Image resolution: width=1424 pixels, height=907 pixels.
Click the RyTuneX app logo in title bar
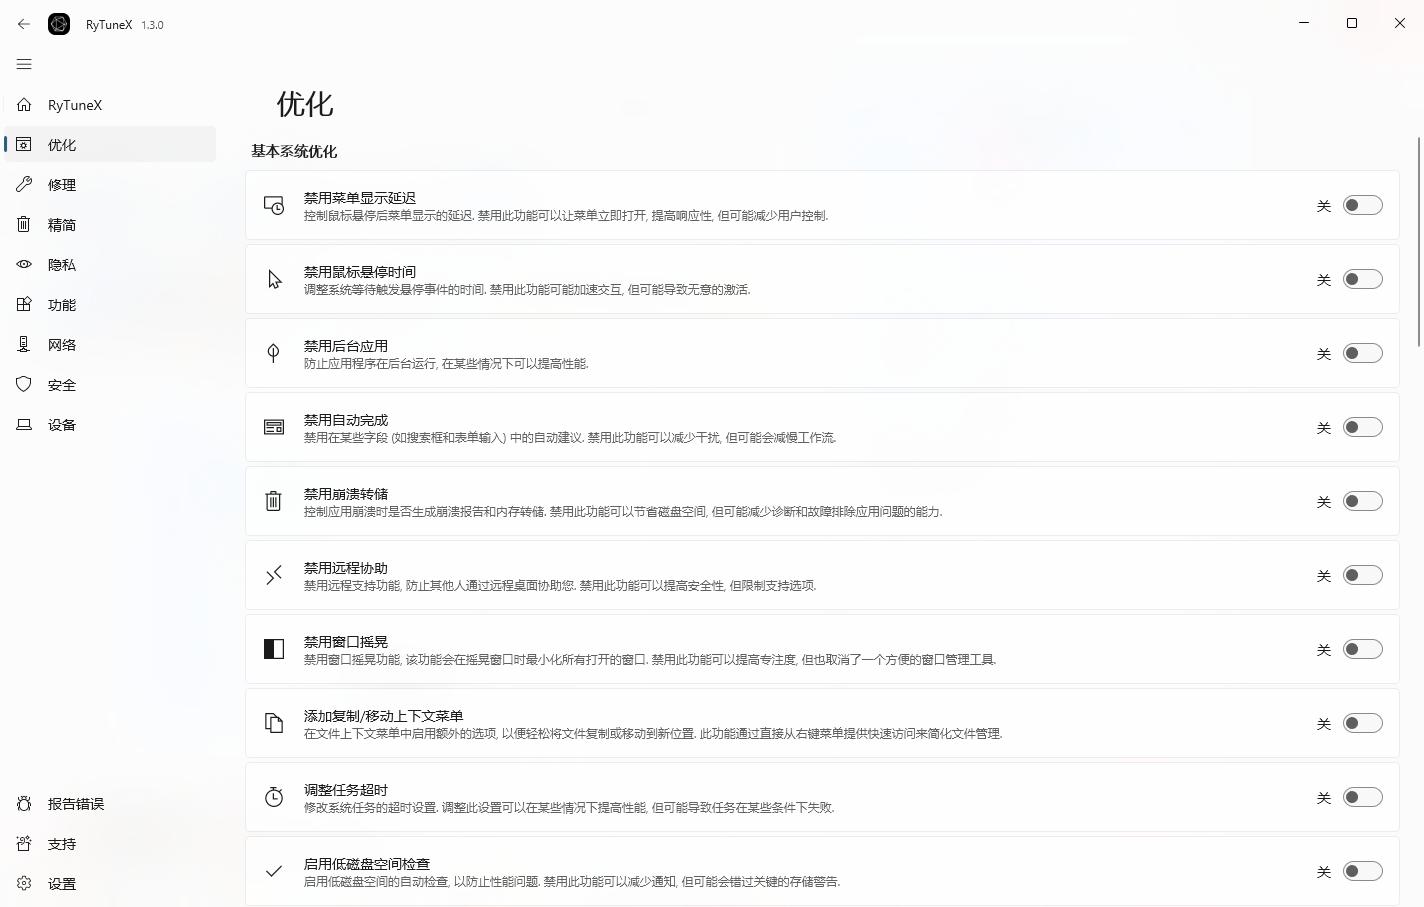click(58, 23)
